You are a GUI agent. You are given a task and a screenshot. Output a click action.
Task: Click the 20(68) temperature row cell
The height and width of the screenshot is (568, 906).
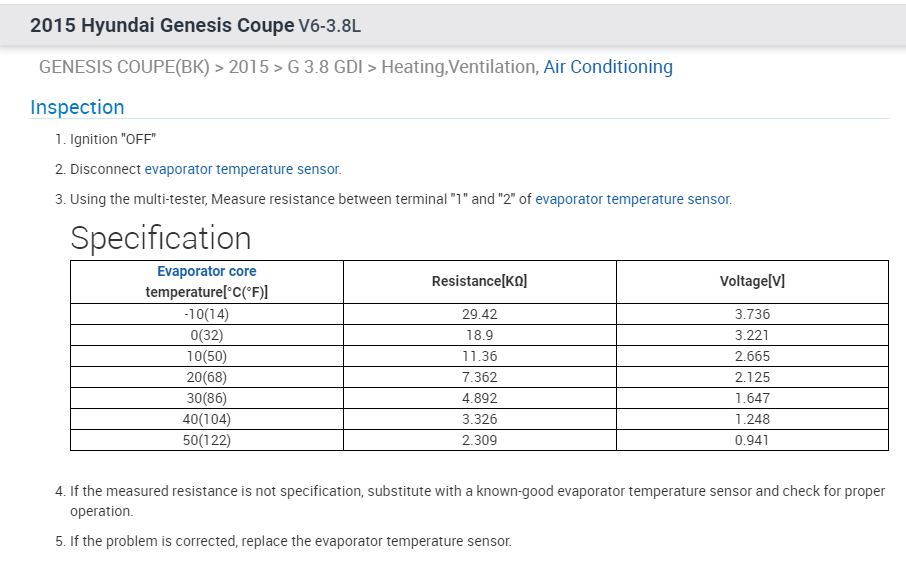[206, 377]
